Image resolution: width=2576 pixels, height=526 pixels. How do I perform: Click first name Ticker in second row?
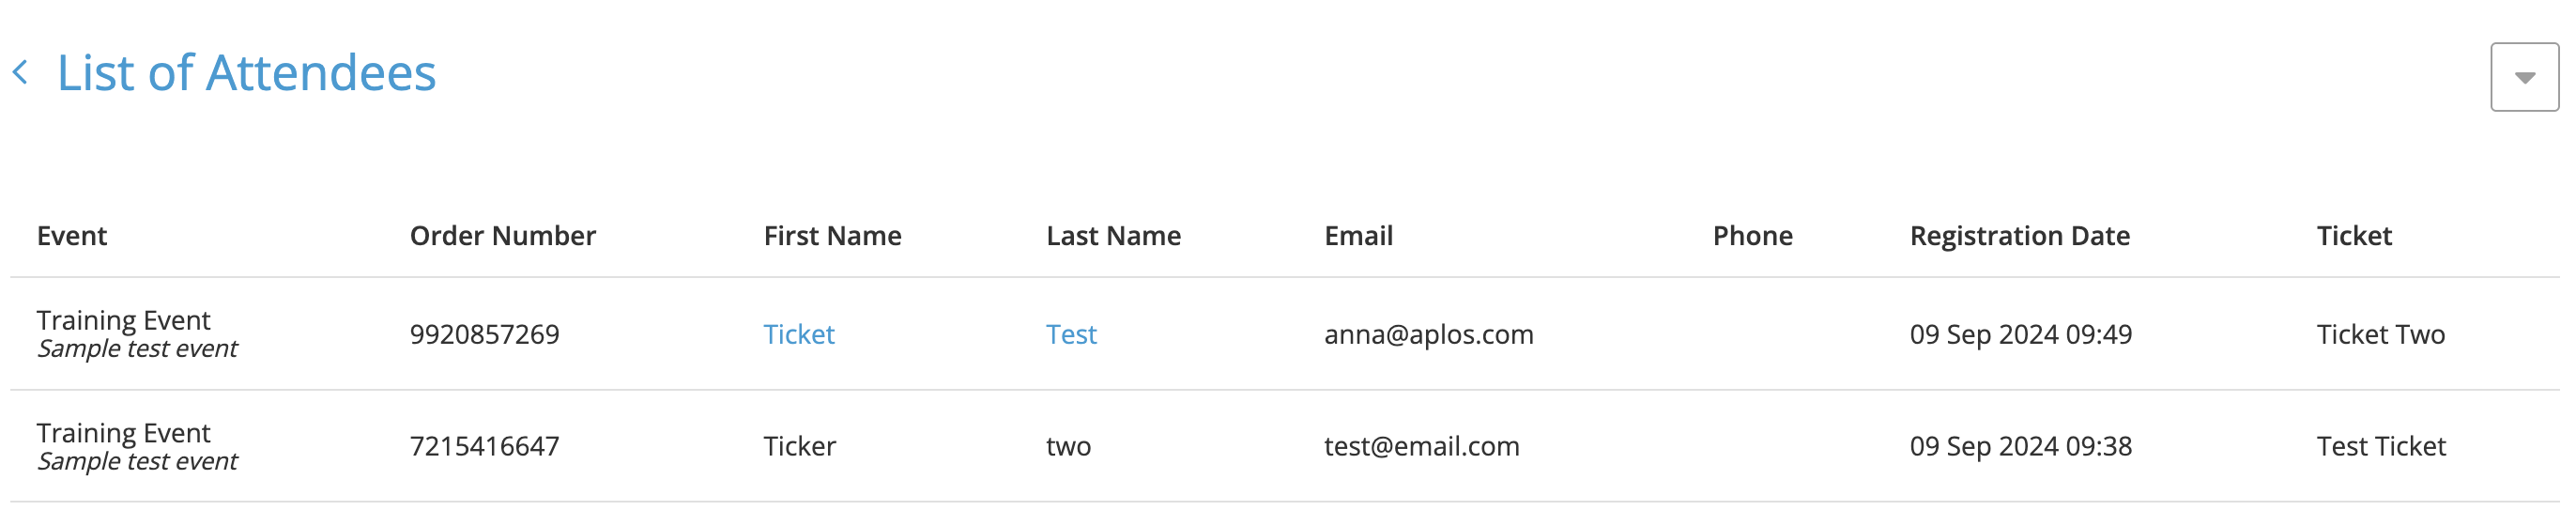799,446
